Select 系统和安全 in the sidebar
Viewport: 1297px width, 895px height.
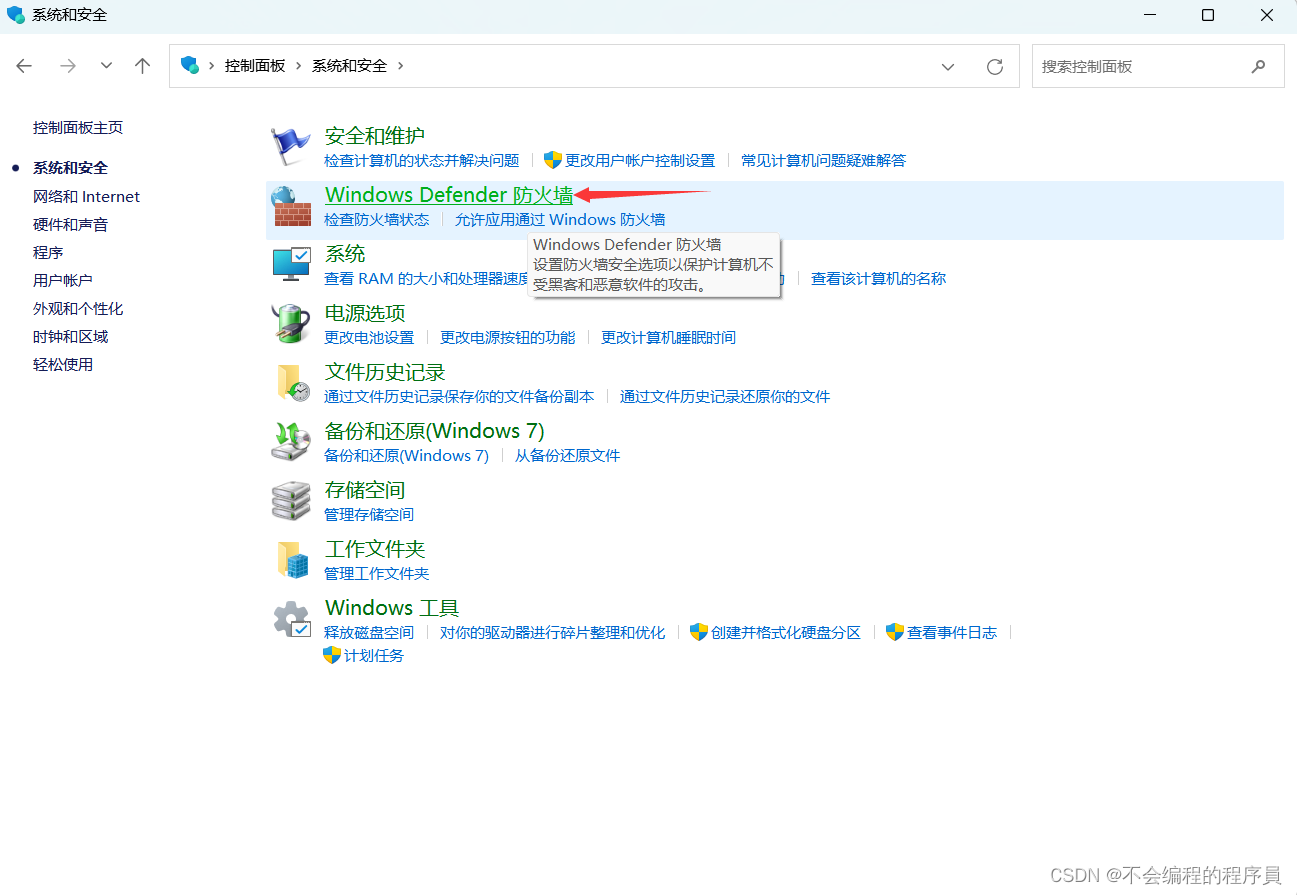click(70, 168)
